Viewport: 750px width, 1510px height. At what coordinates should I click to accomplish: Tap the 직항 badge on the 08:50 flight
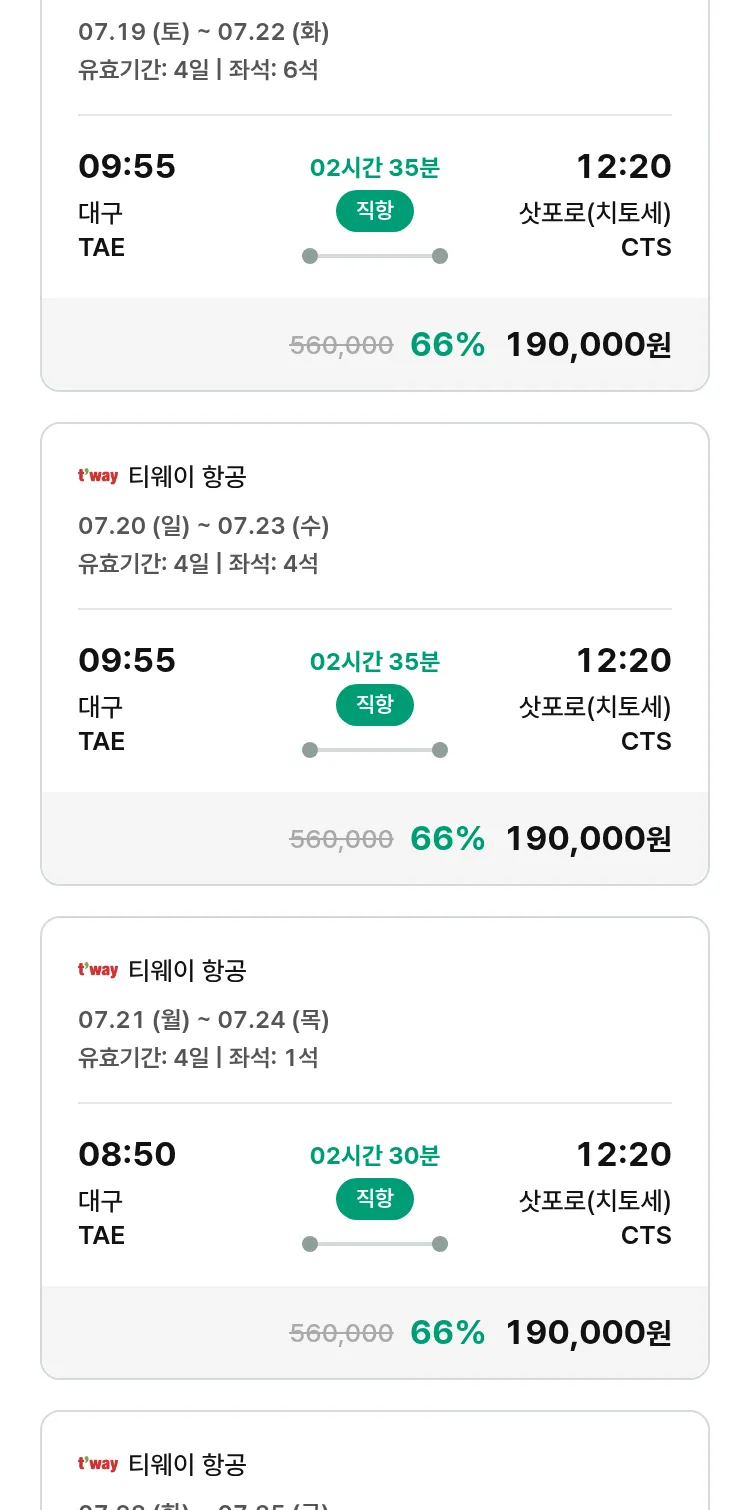click(374, 1199)
